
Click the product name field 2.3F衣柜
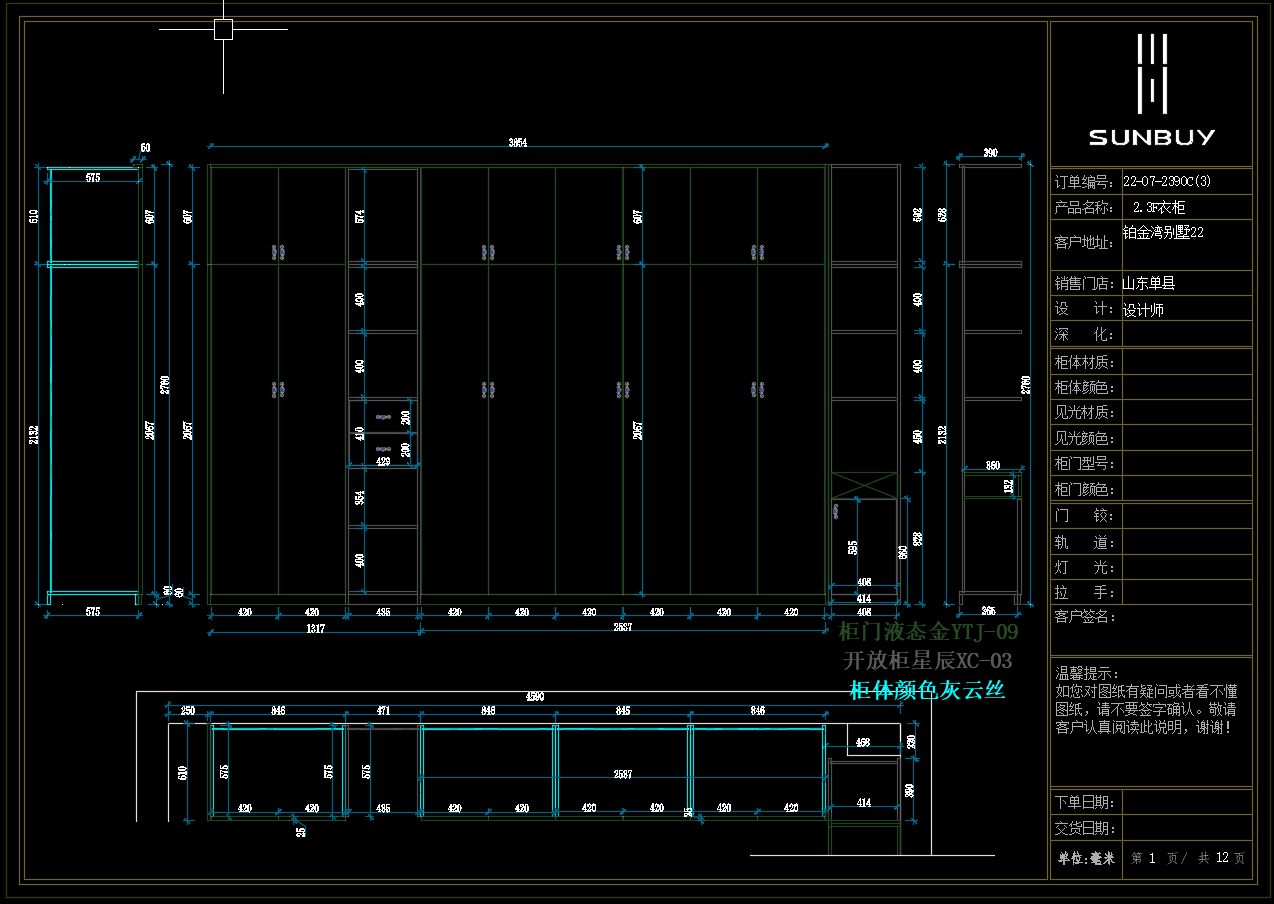pos(1159,208)
